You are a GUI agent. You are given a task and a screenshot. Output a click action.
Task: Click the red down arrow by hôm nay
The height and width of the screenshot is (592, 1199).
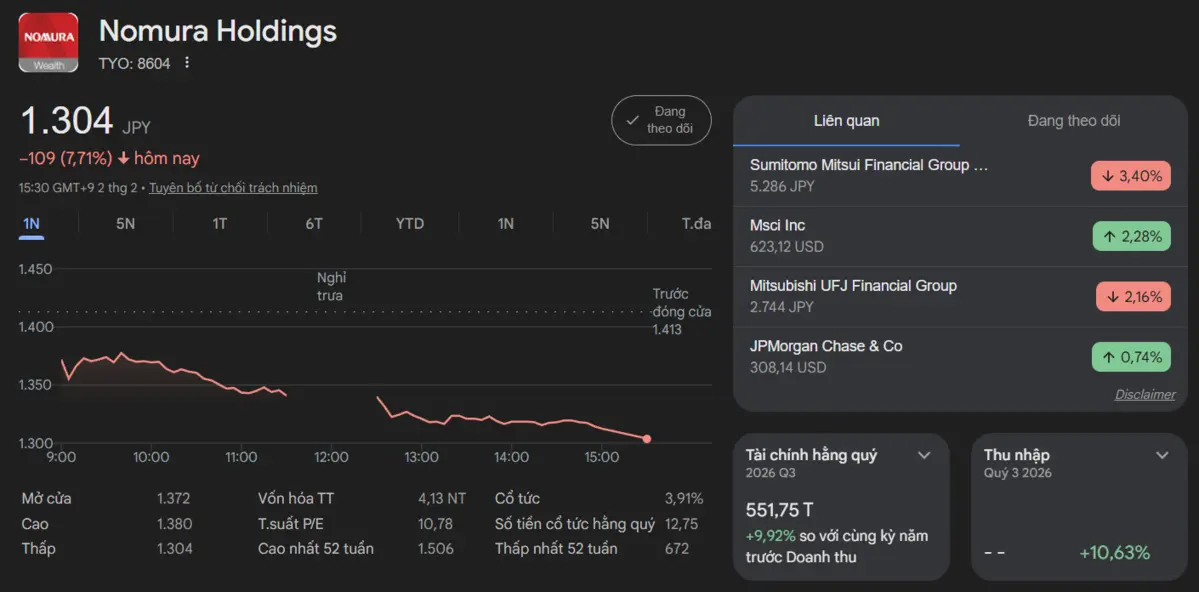124,158
